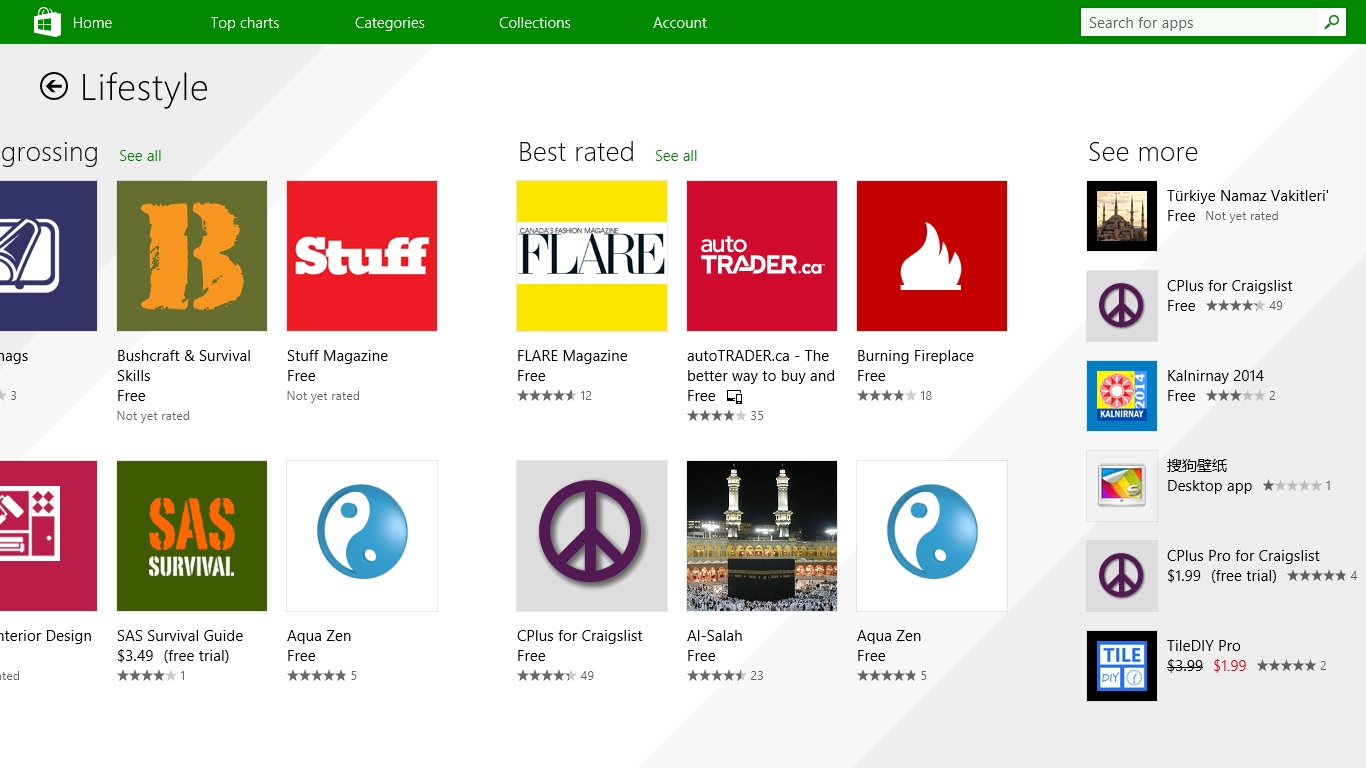Screen dimensions: 1366x768
Task: Click the red $1.99 sale price of TileDIY Pro
Action: pos(1230,666)
